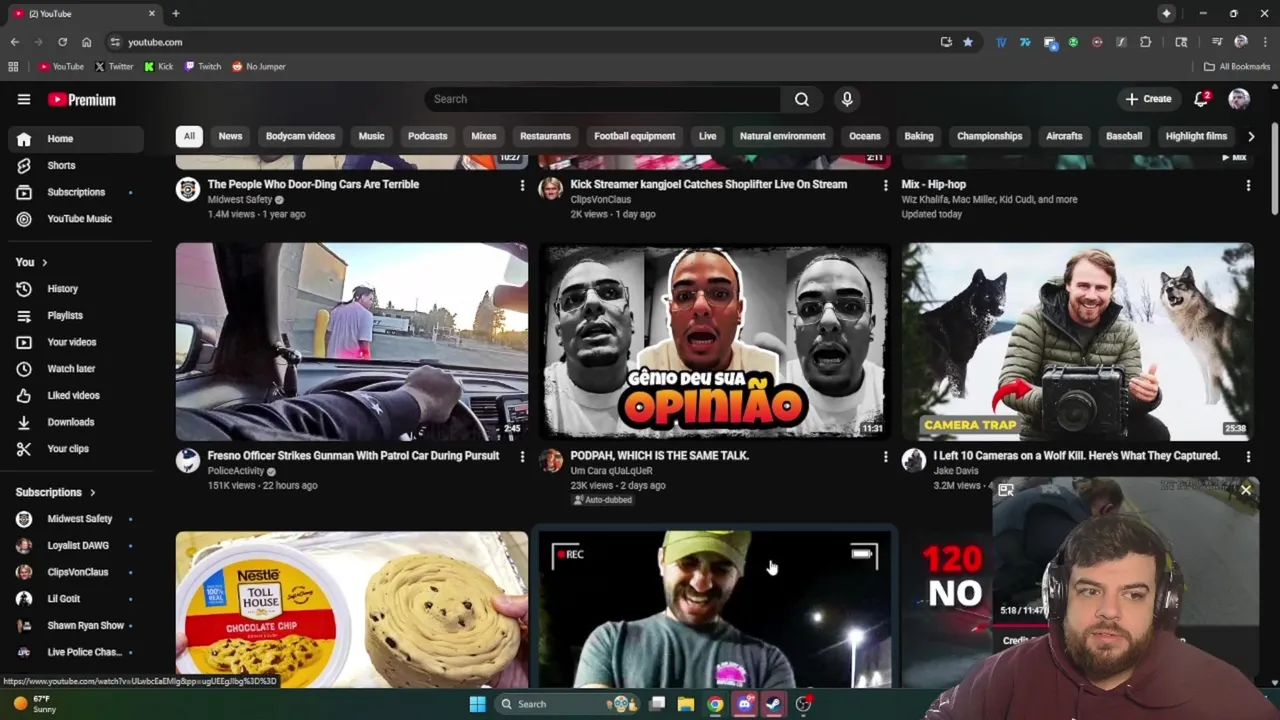Reload the page in browser toolbar
The width and height of the screenshot is (1280, 720).
(x=62, y=42)
